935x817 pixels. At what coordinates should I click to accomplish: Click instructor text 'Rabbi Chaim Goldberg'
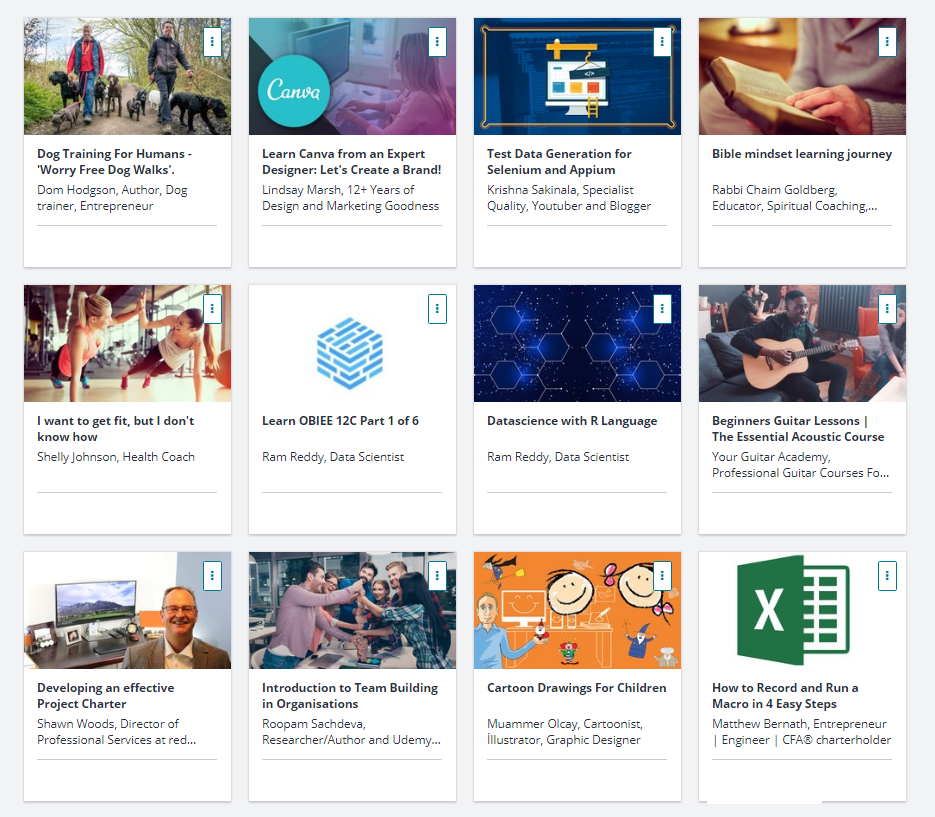[794, 198]
